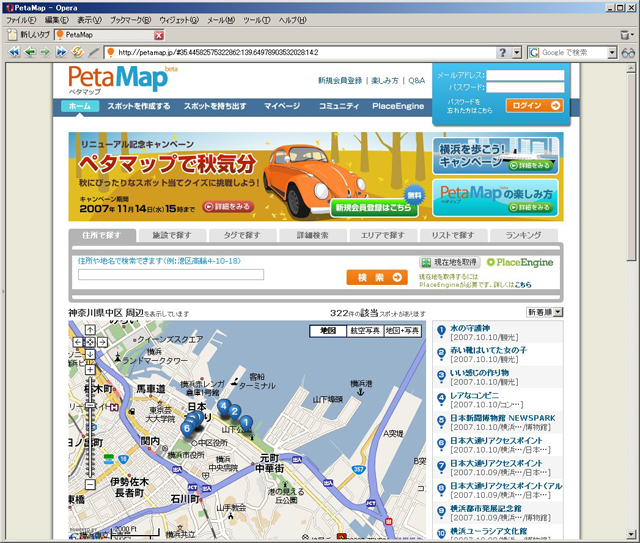Open the 編集 menu
Viewport: 640px width, 543px height.
[56, 20]
